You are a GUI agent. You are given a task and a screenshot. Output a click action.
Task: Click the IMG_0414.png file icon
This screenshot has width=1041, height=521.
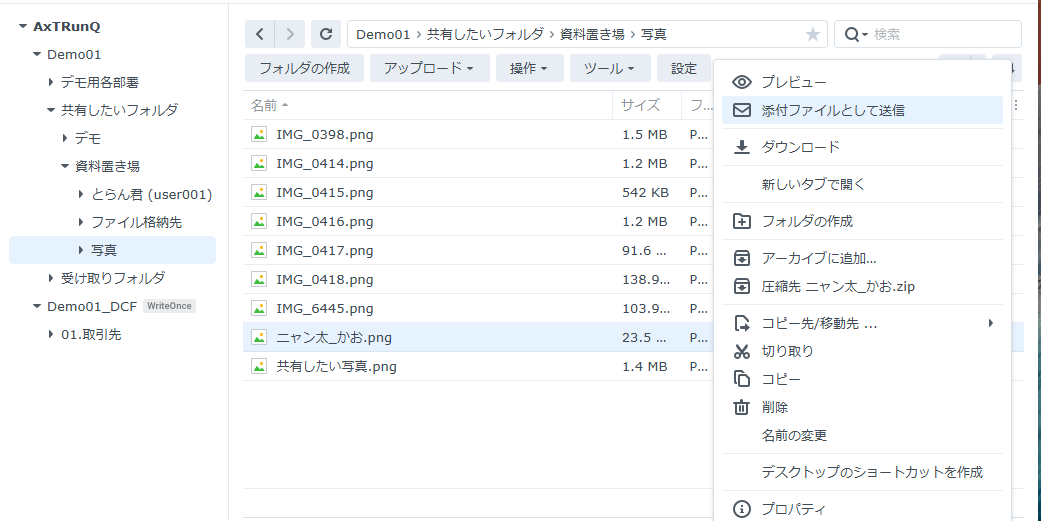click(x=259, y=163)
